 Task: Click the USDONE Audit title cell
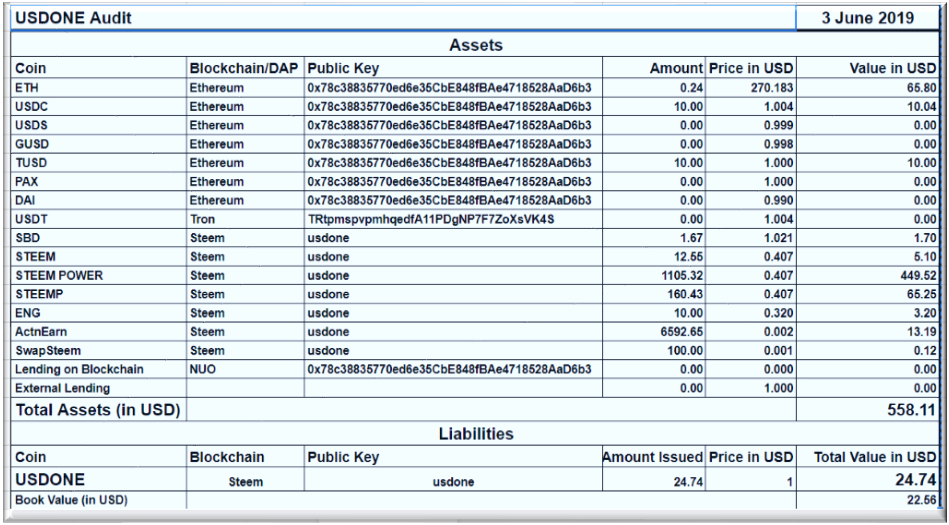pyautogui.click(x=403, y=18)
